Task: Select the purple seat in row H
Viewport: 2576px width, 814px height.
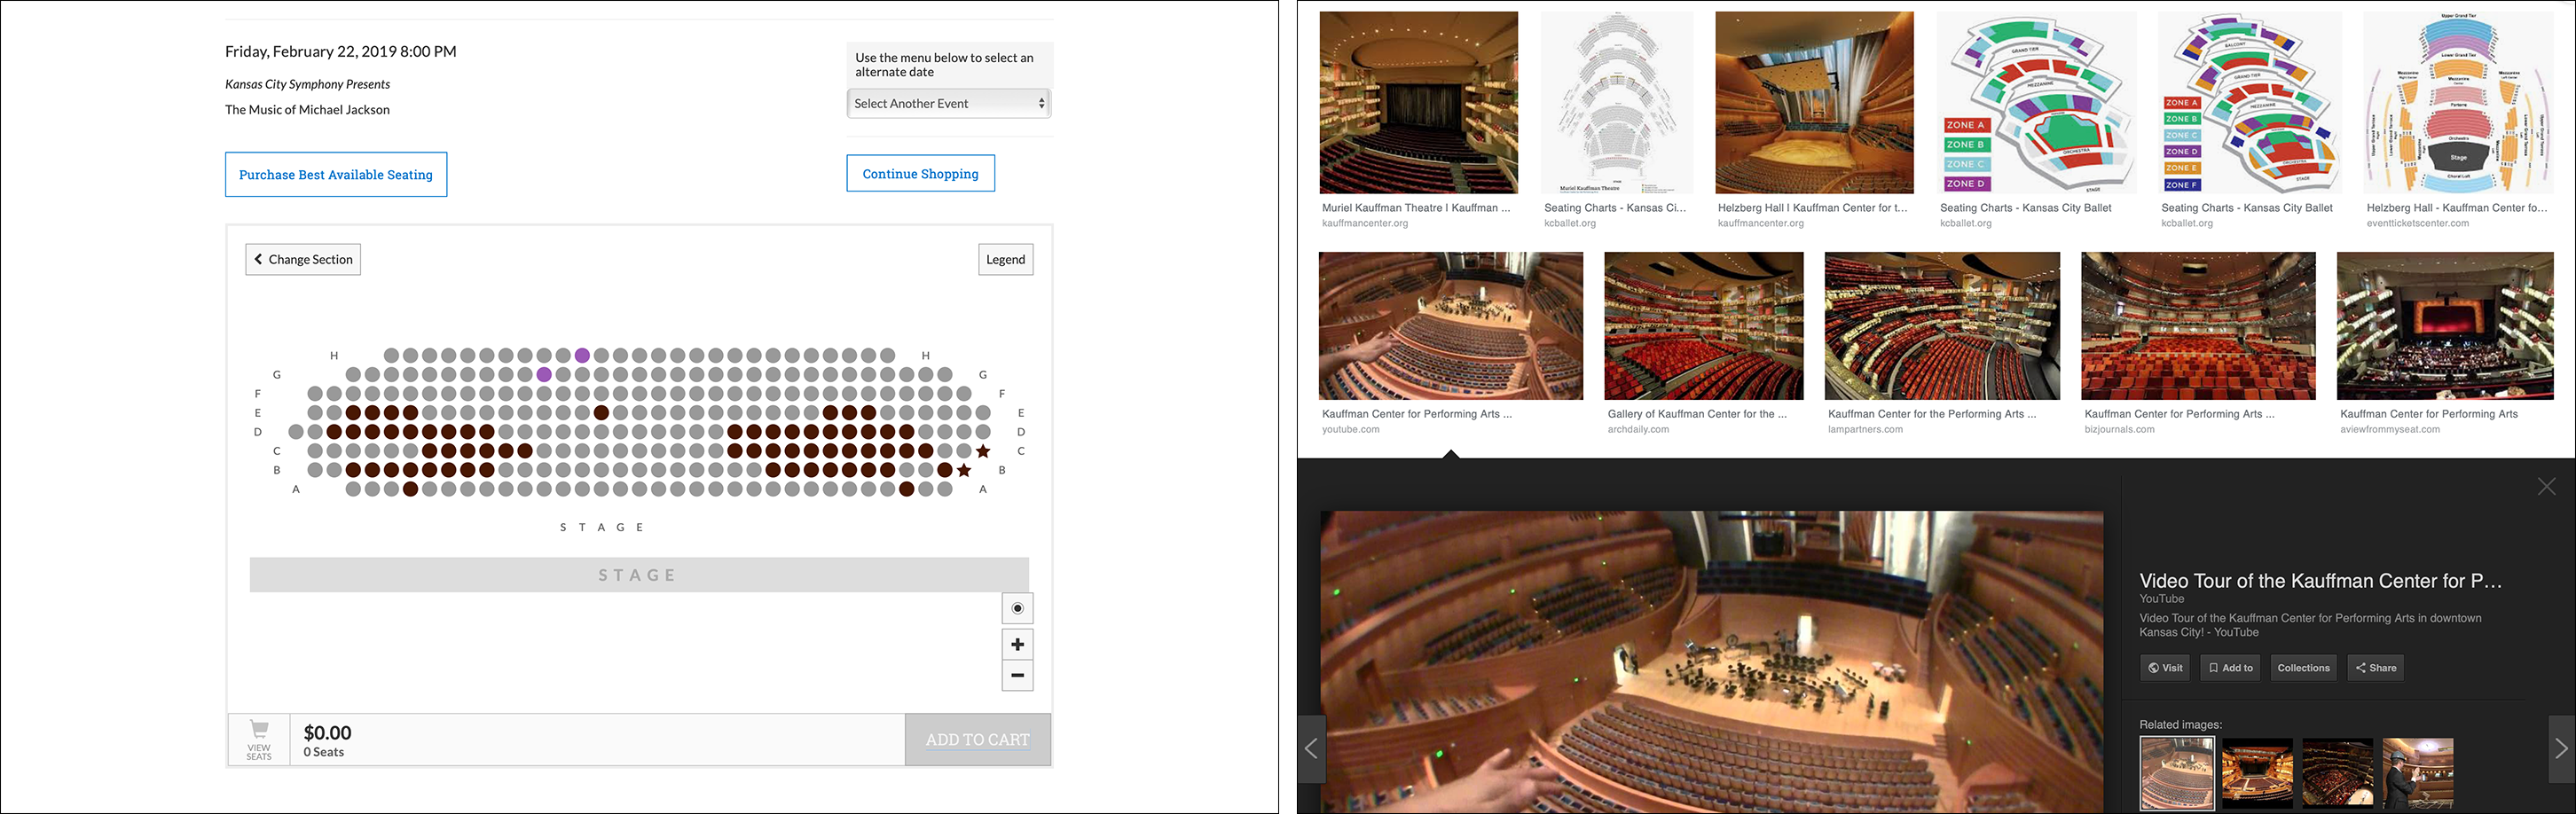Action: coord(582,355)
